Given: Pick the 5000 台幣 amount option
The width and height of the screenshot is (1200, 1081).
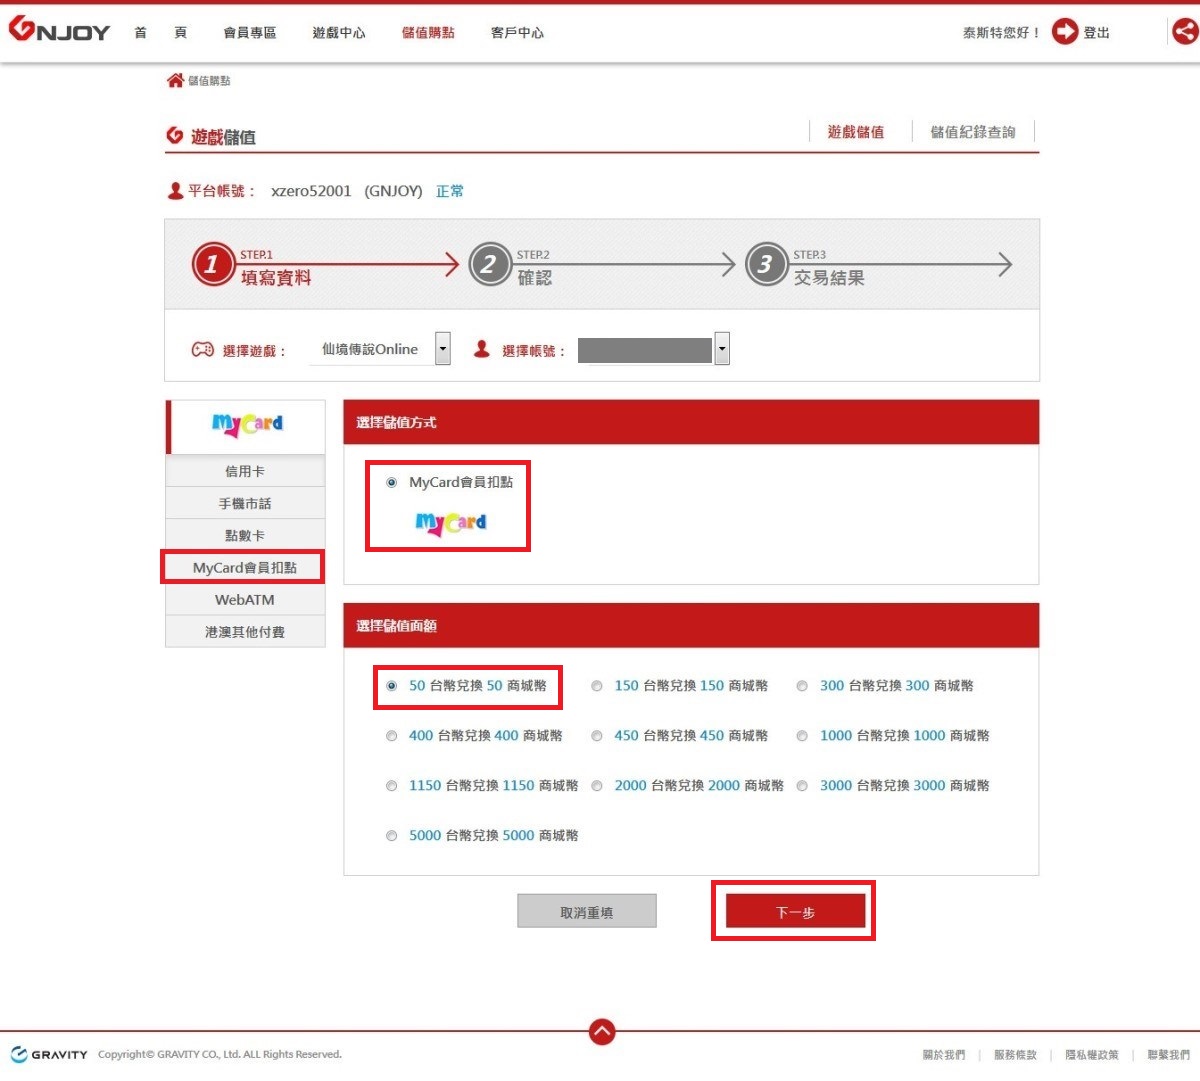Looking at the screenshot, I should tap(392, 836).
